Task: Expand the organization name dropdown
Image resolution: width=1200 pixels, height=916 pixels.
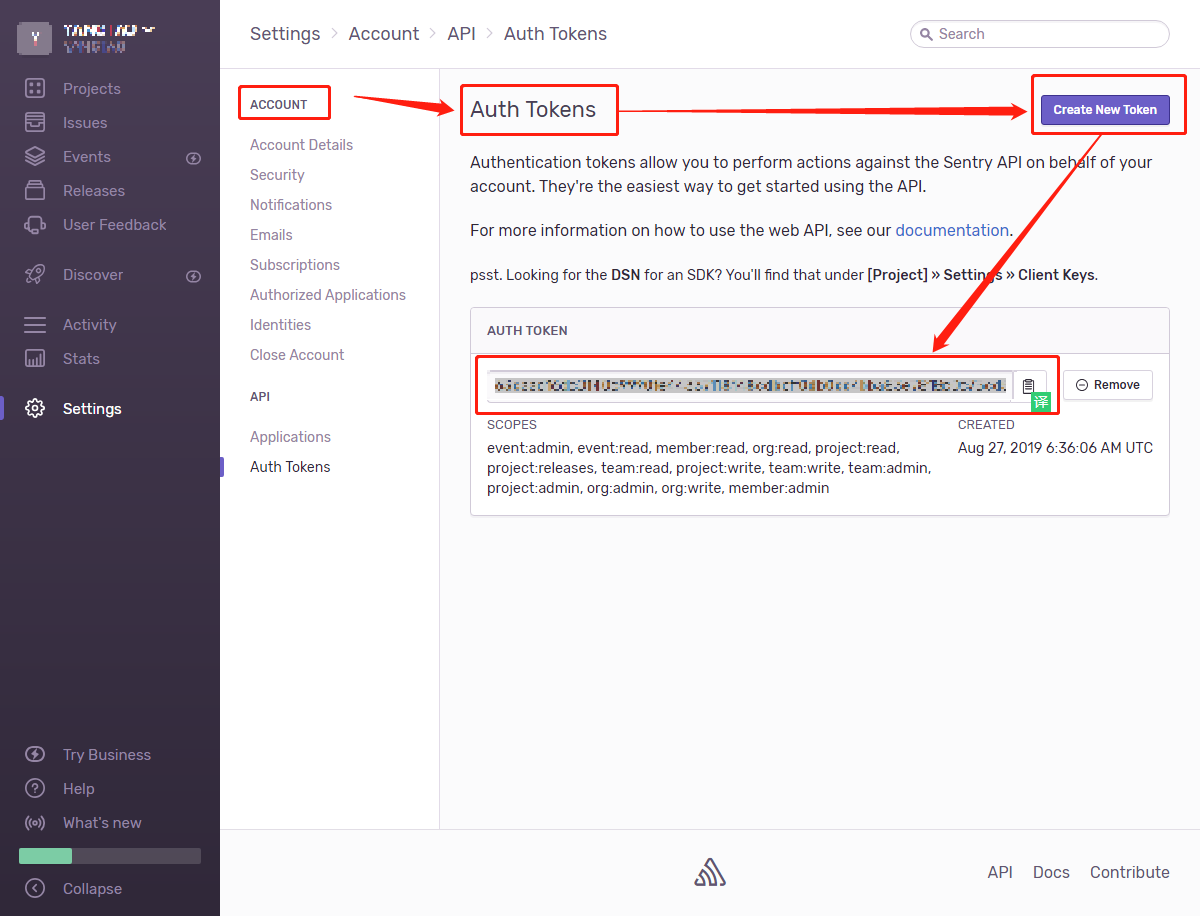Action: (109, 30)
